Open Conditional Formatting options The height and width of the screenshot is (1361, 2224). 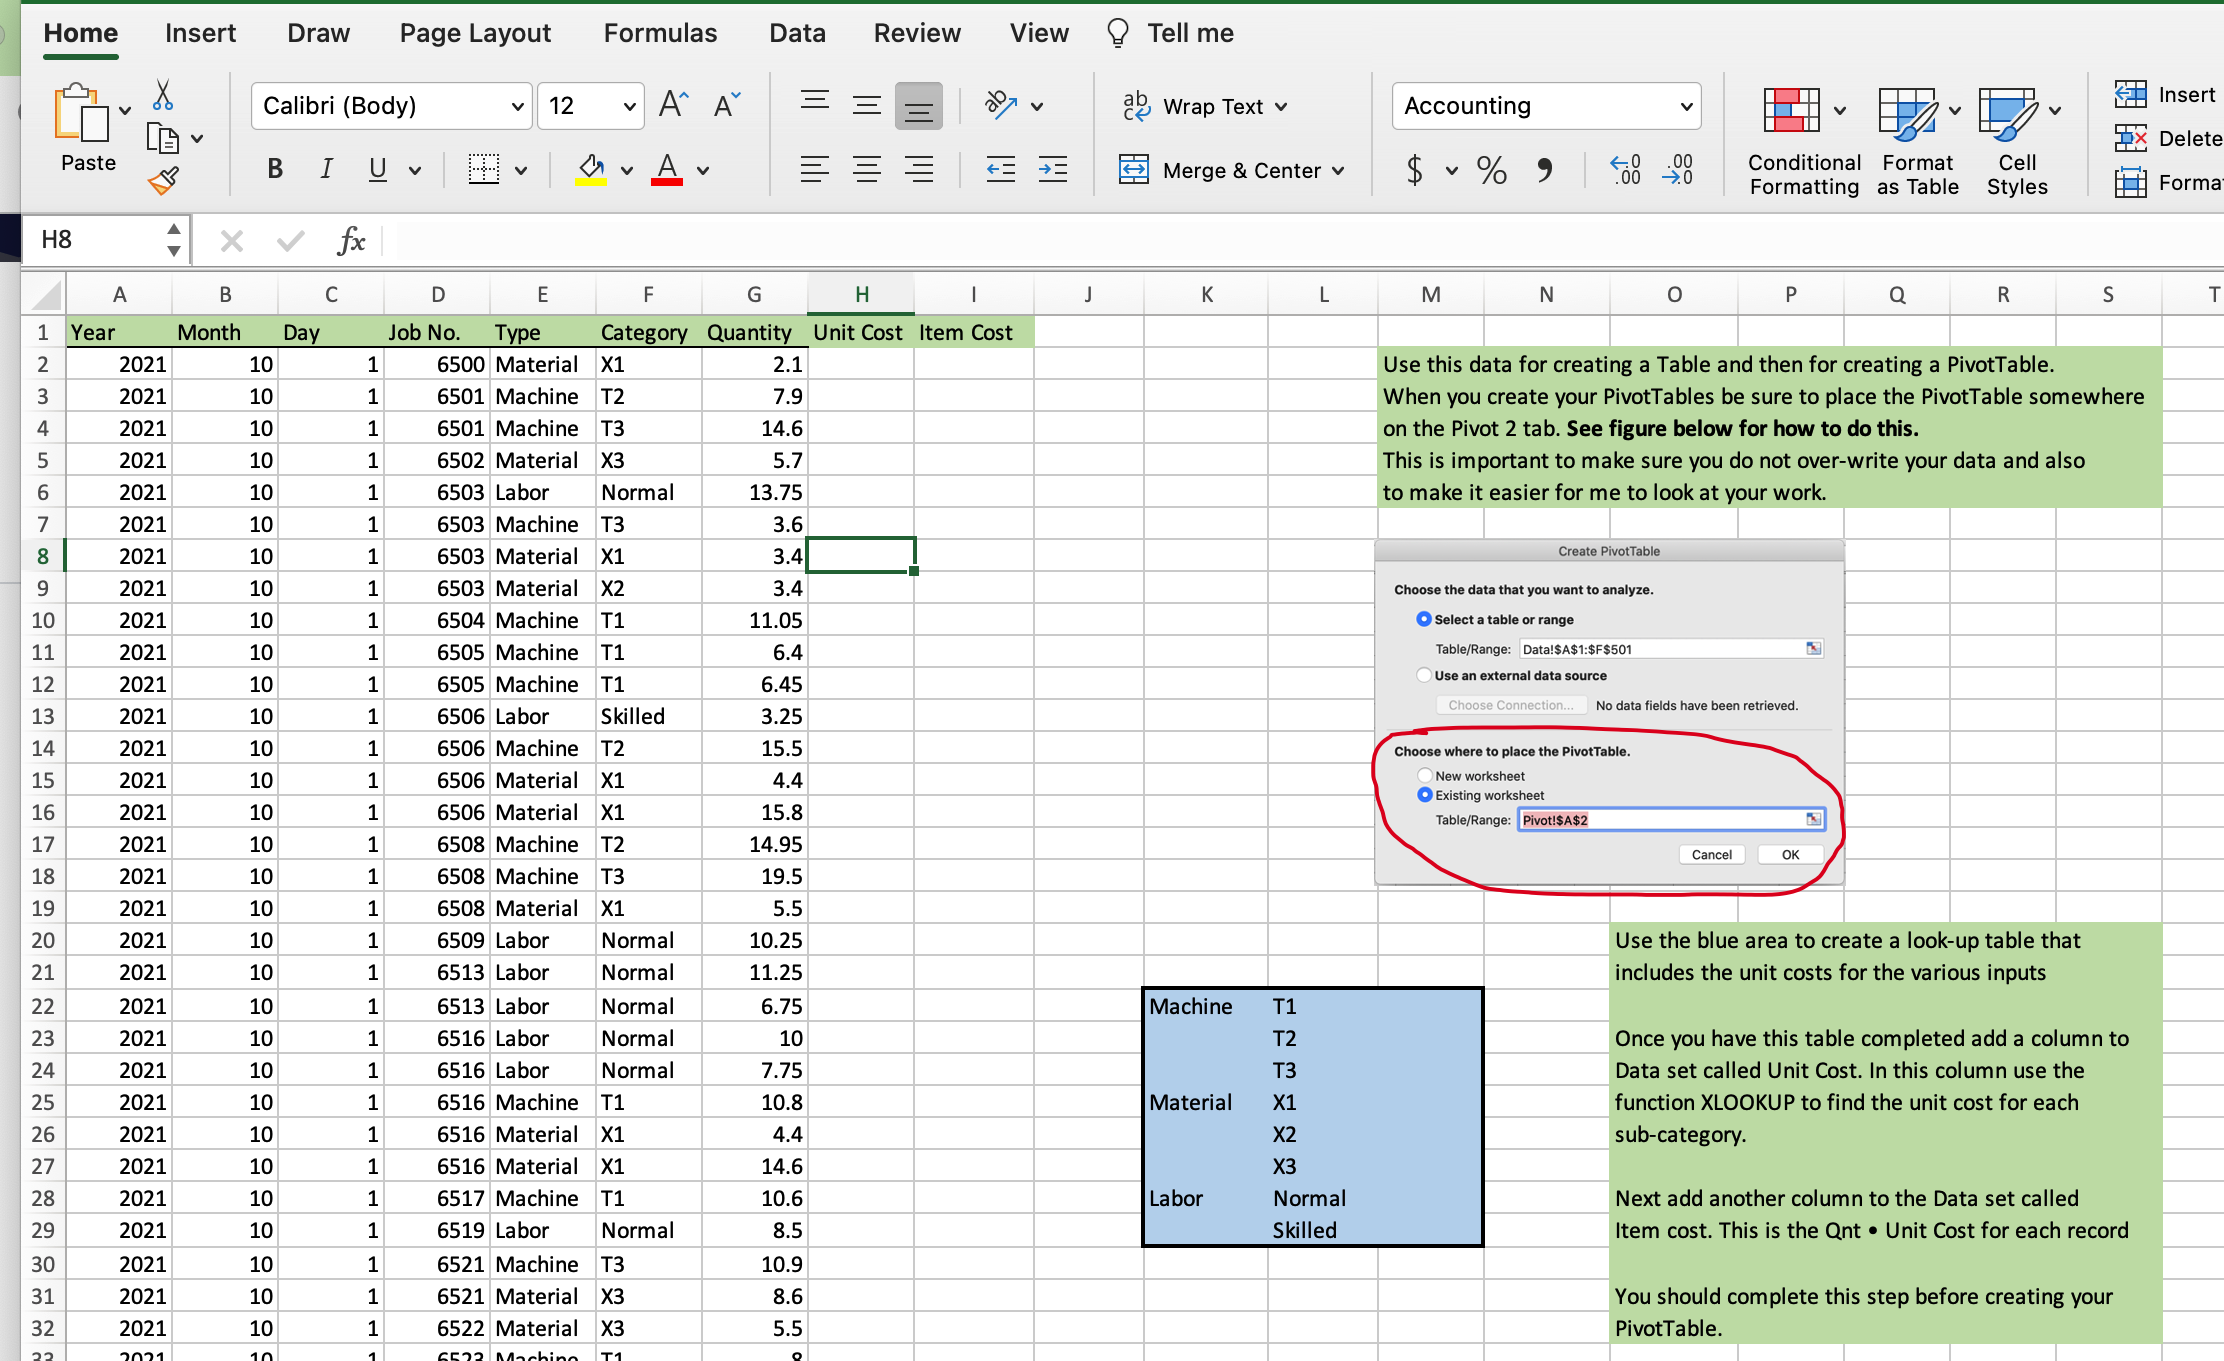[x=1802, y=139]
